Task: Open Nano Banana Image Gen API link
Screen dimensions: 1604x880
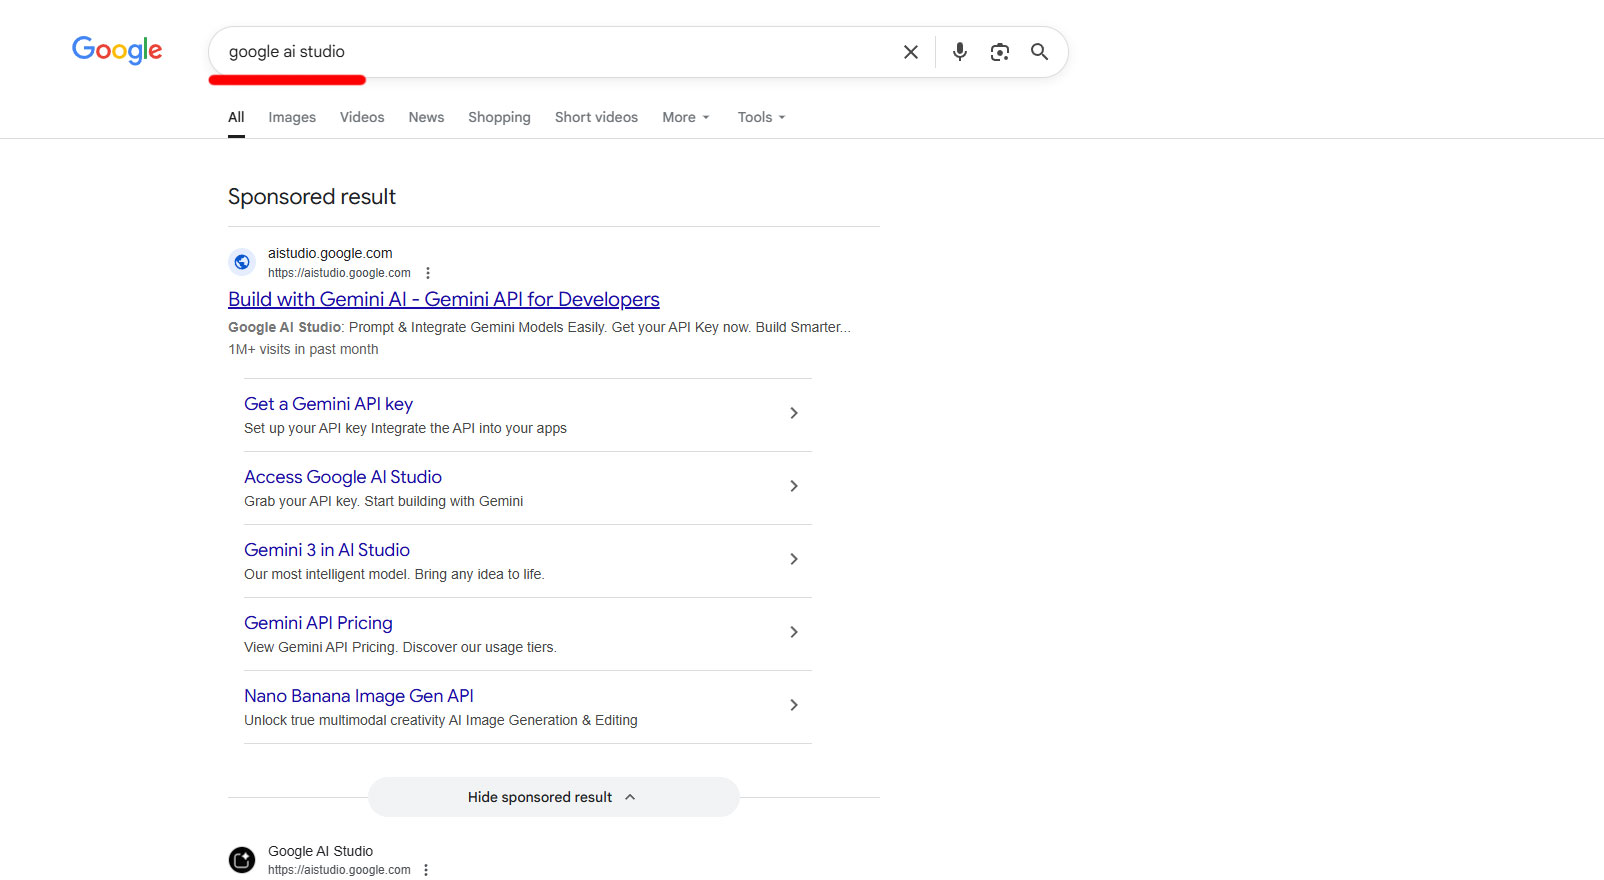Action: tap(359, 696)
